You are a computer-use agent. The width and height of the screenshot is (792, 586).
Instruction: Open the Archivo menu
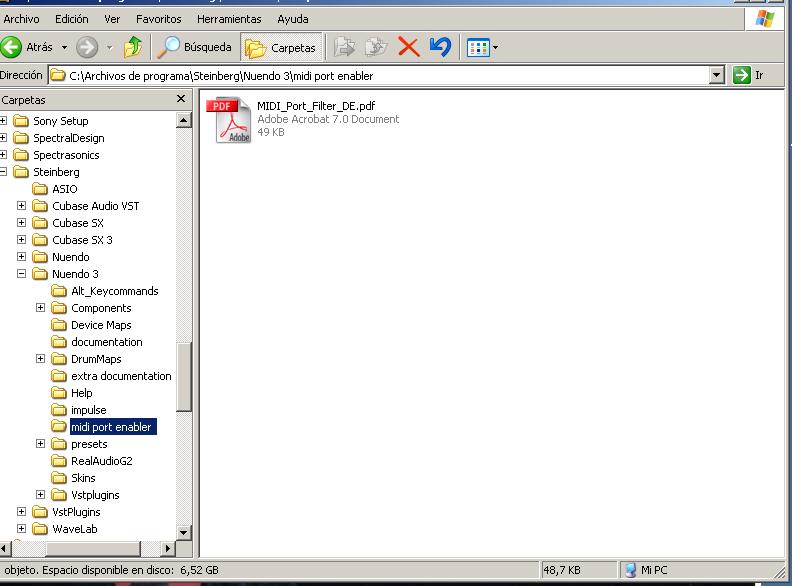coord(21,19)
